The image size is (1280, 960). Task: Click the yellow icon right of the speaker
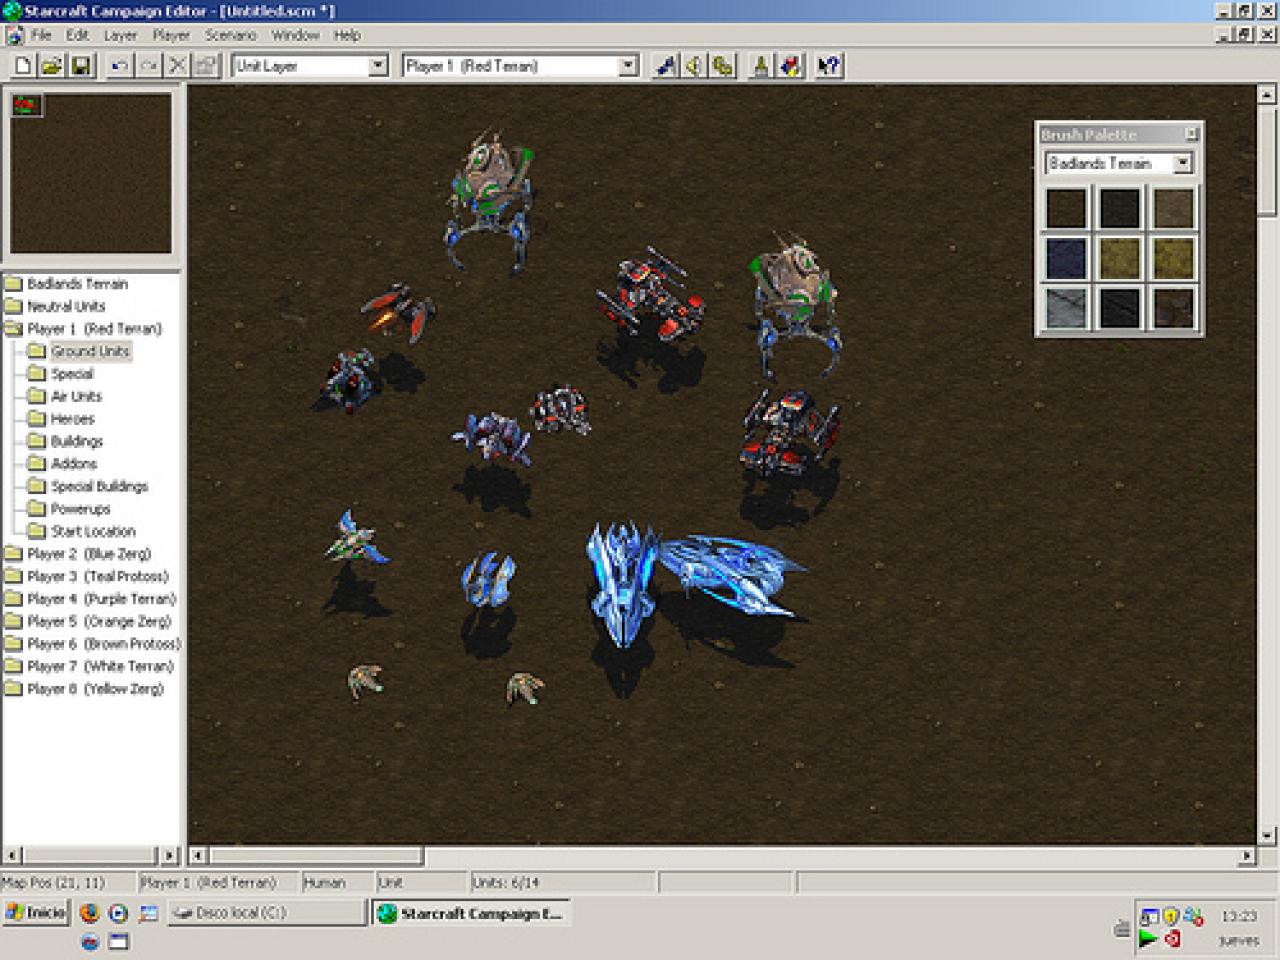point(723,66)
